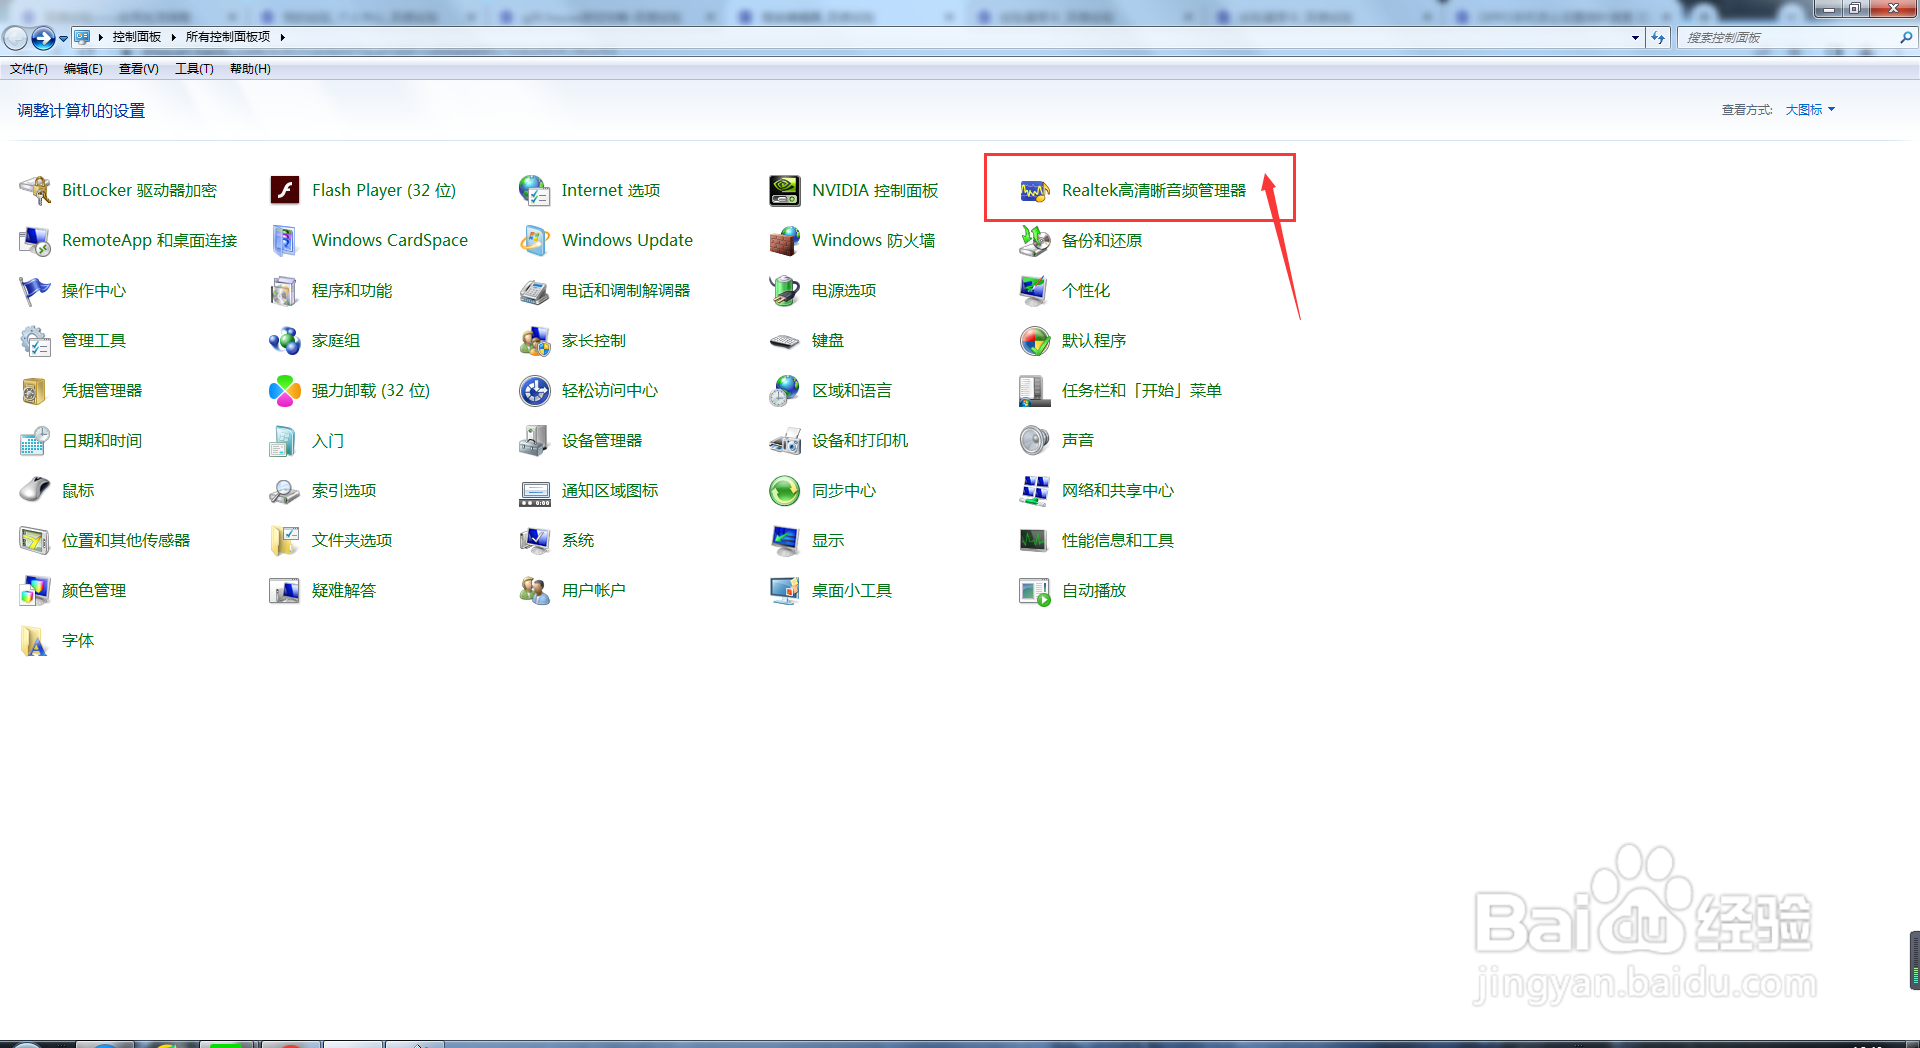Open Windows Update icon
The width and height of the screenshot is (1920, 1048).
coord(535,240)
